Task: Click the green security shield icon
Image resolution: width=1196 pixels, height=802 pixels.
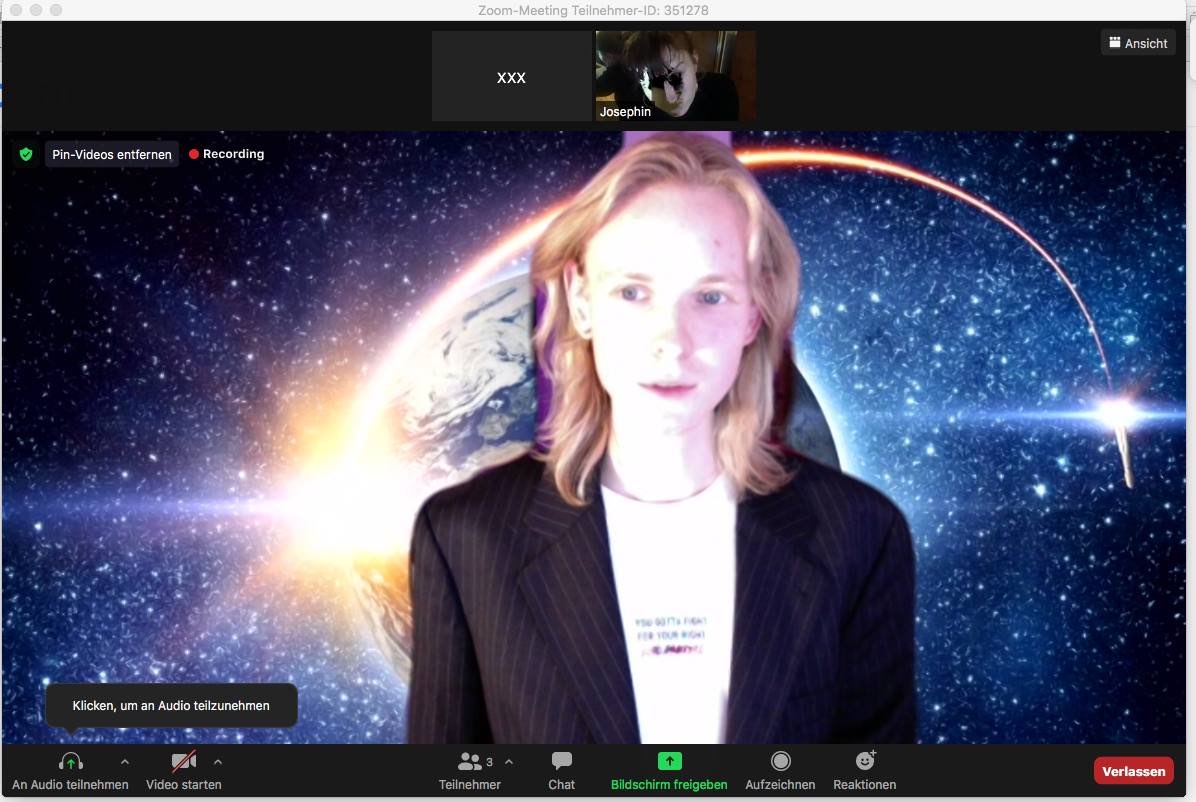Action: [x=26, y=154]
